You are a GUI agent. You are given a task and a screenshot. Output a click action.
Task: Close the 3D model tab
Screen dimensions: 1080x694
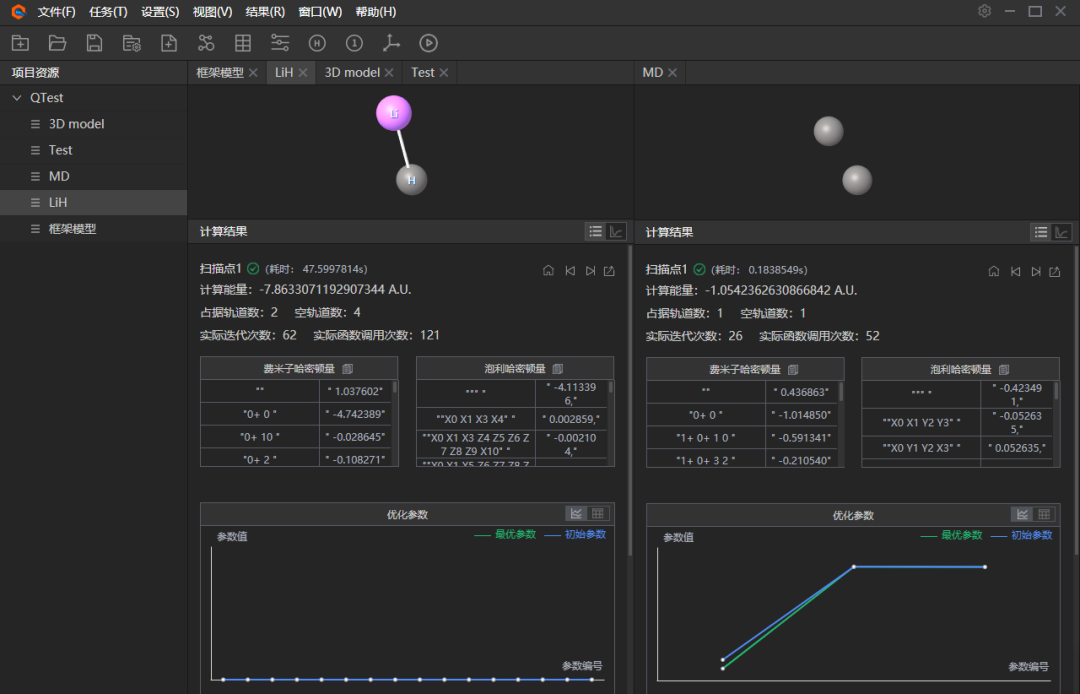pyautogui.click(x=389, y=72)
